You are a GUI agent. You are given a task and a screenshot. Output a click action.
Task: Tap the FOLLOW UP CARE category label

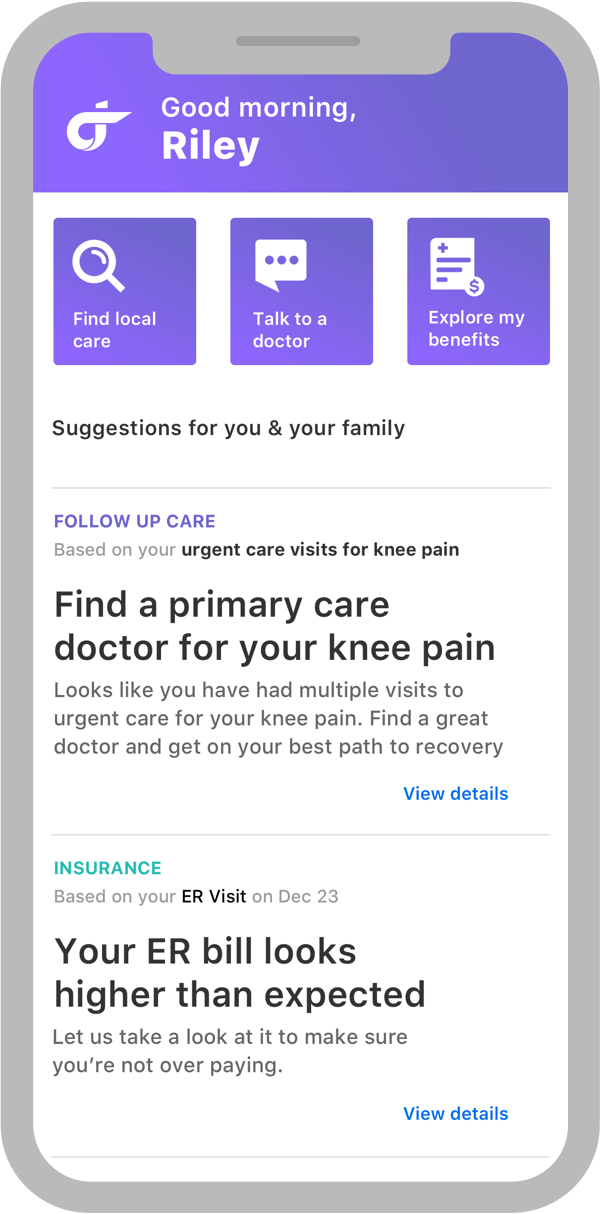tap(134, 521)
